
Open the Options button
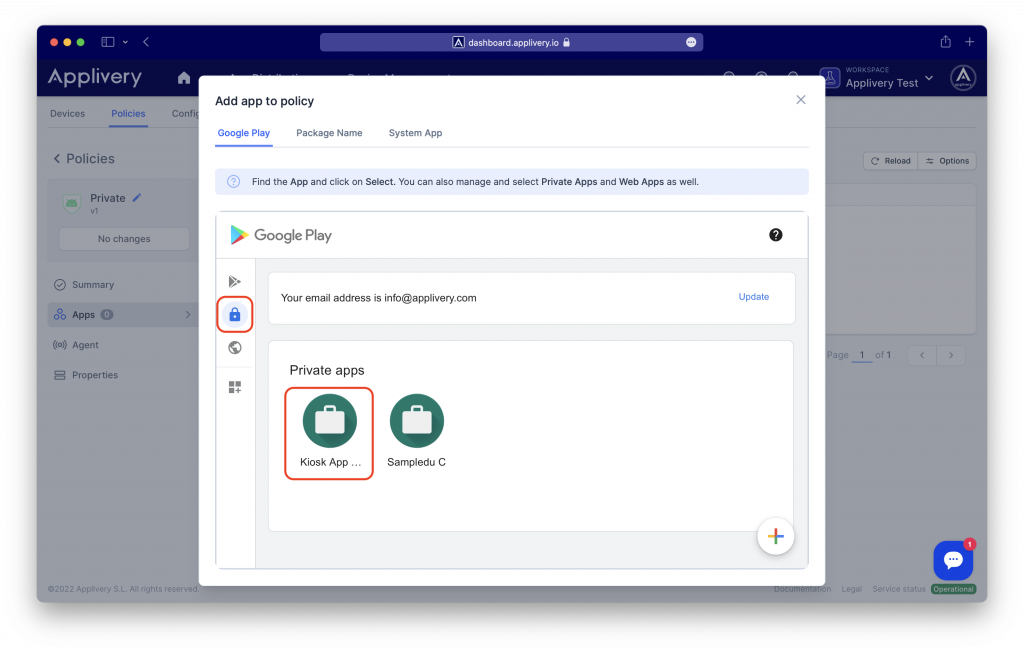947,161
